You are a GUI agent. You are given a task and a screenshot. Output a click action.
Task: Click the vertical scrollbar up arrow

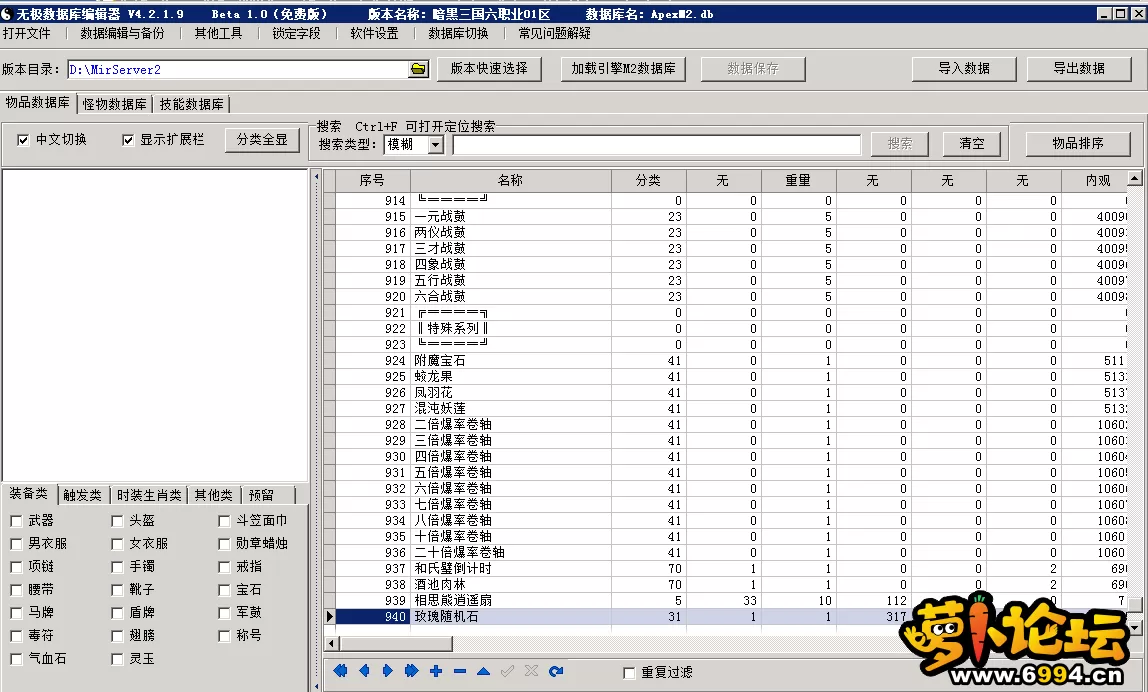point(1135,179)
